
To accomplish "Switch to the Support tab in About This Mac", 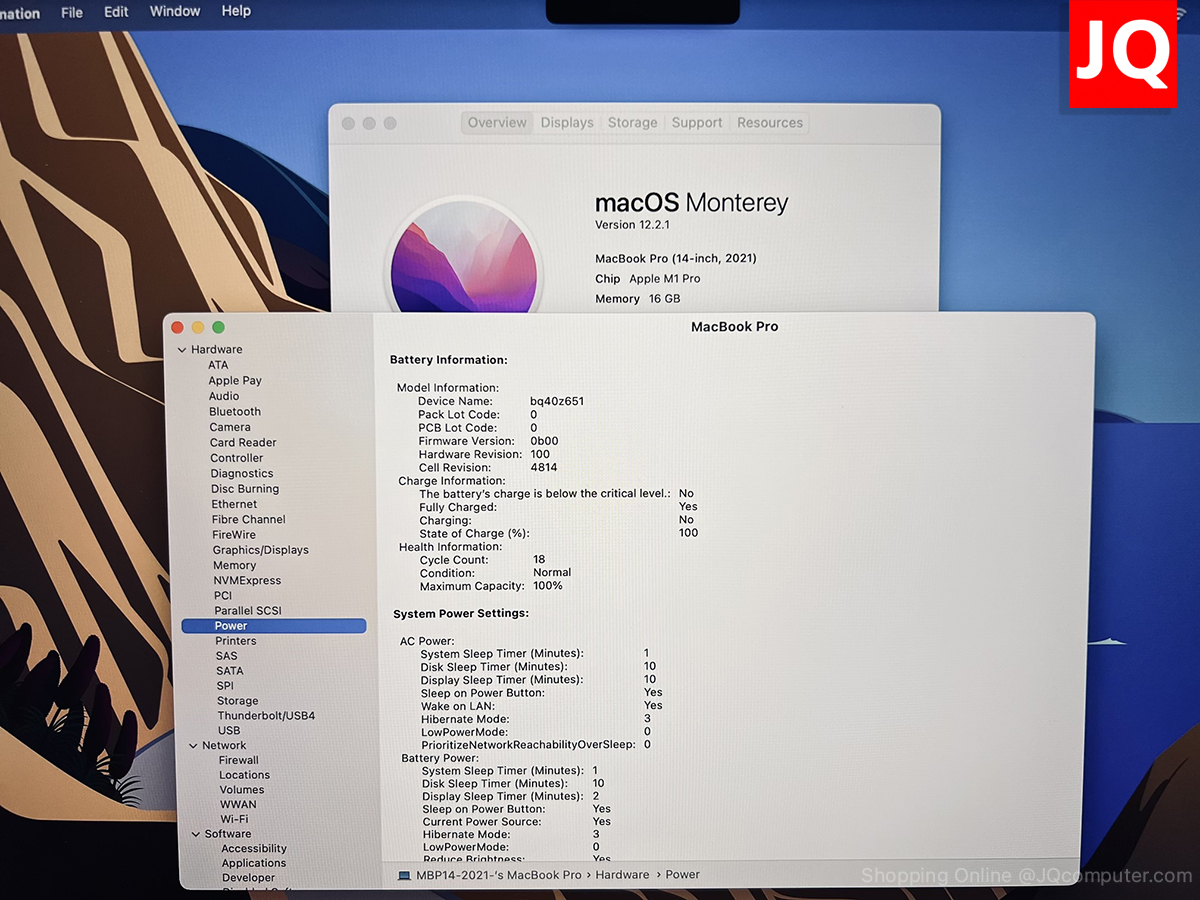I will [x=697, y=122].
